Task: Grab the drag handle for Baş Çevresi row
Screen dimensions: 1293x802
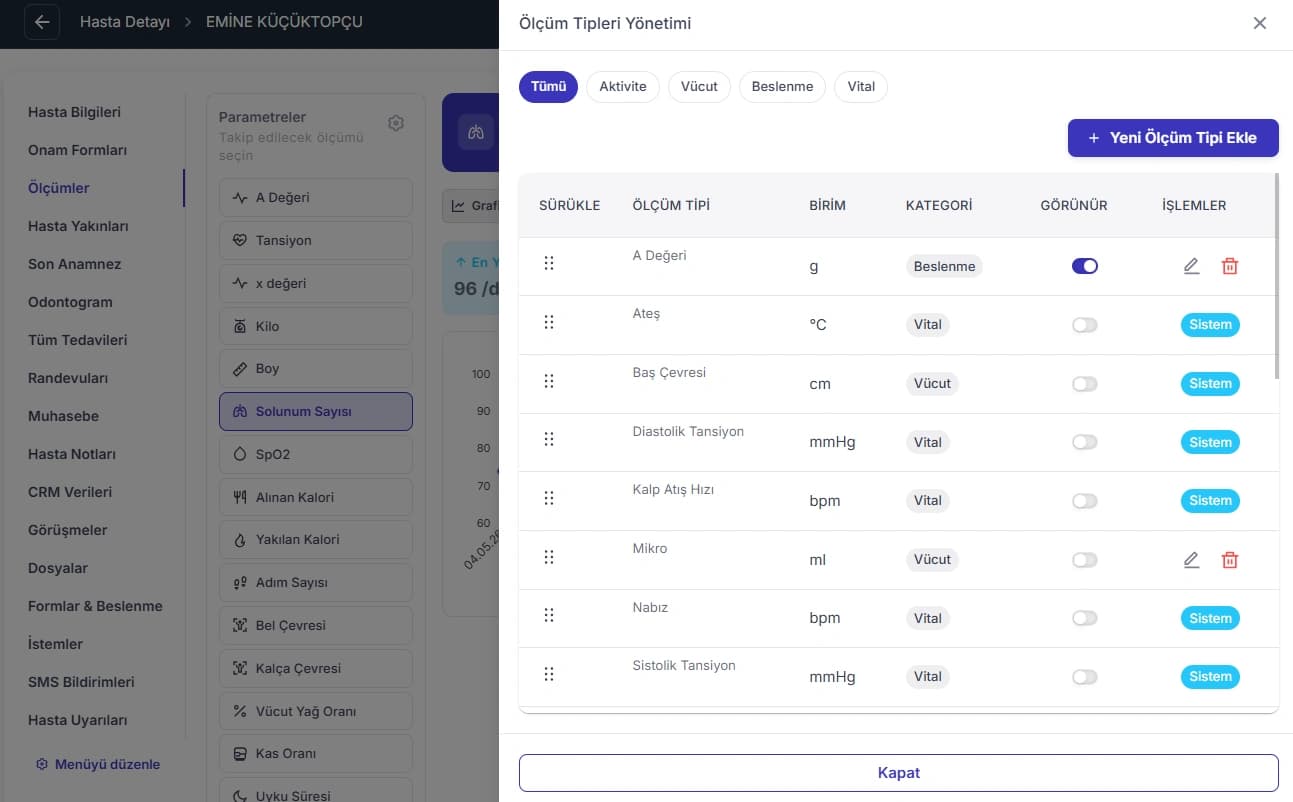Action: coord(549,381)
